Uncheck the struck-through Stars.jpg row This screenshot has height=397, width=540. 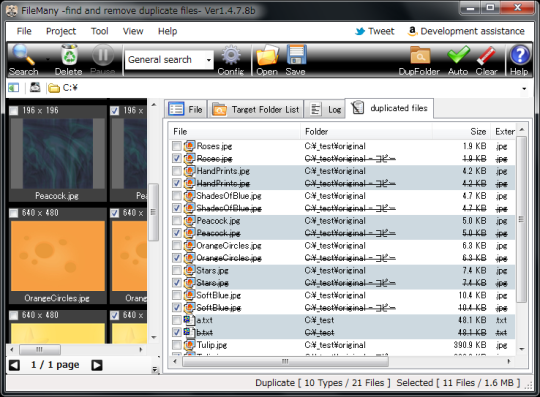tap(177, 283)
